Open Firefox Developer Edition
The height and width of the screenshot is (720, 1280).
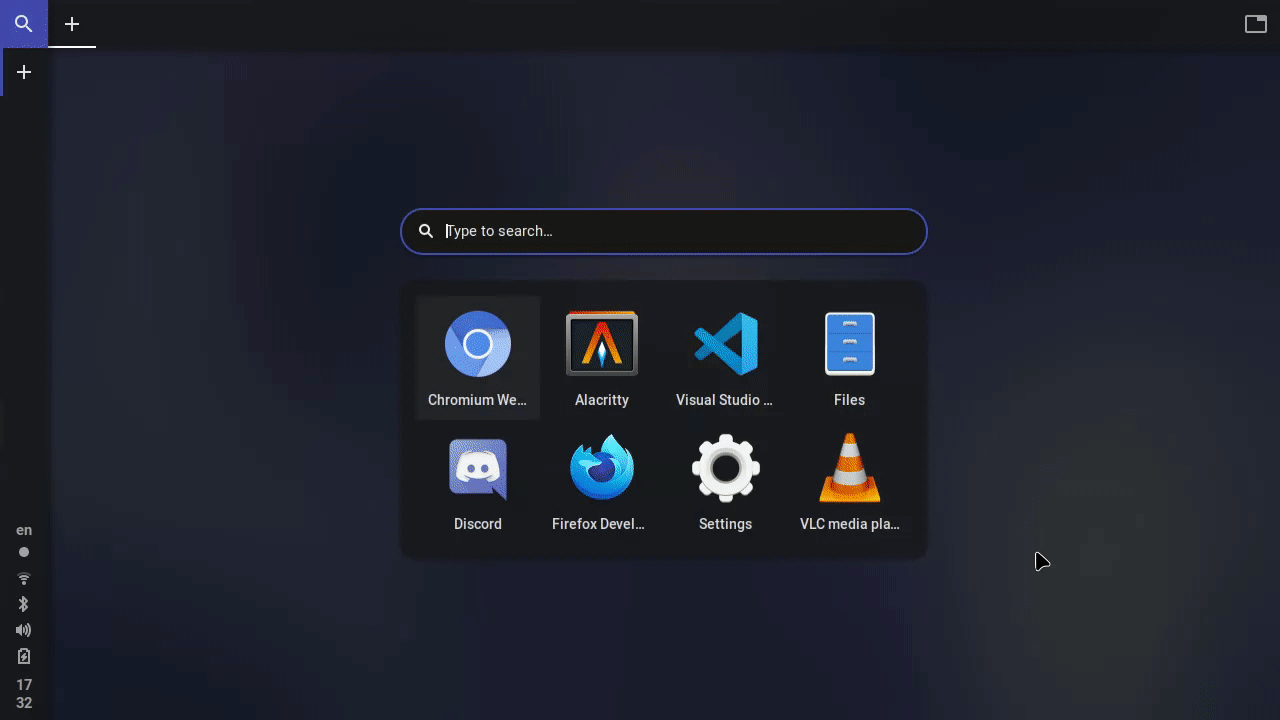pyautogui.click(x=602, y=482)
